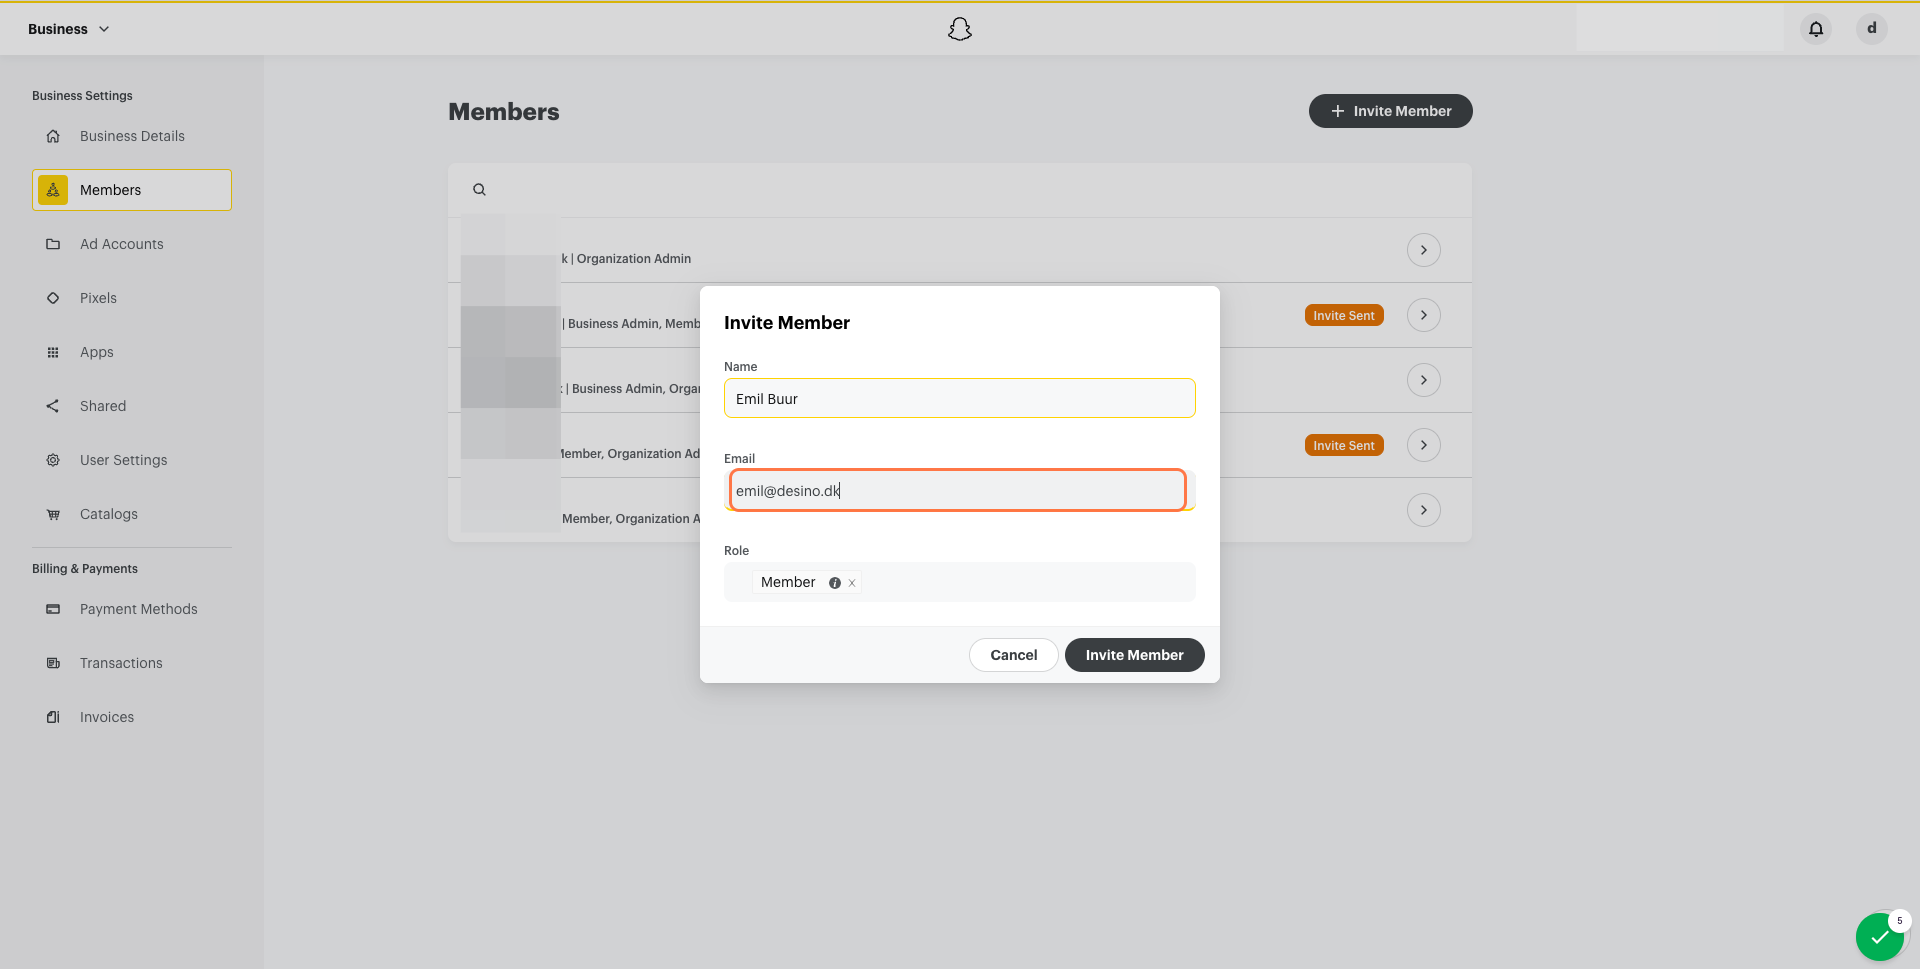Click the Business Details home icon
This screenshot has width=1920, height=969.
tap(53, 136)
